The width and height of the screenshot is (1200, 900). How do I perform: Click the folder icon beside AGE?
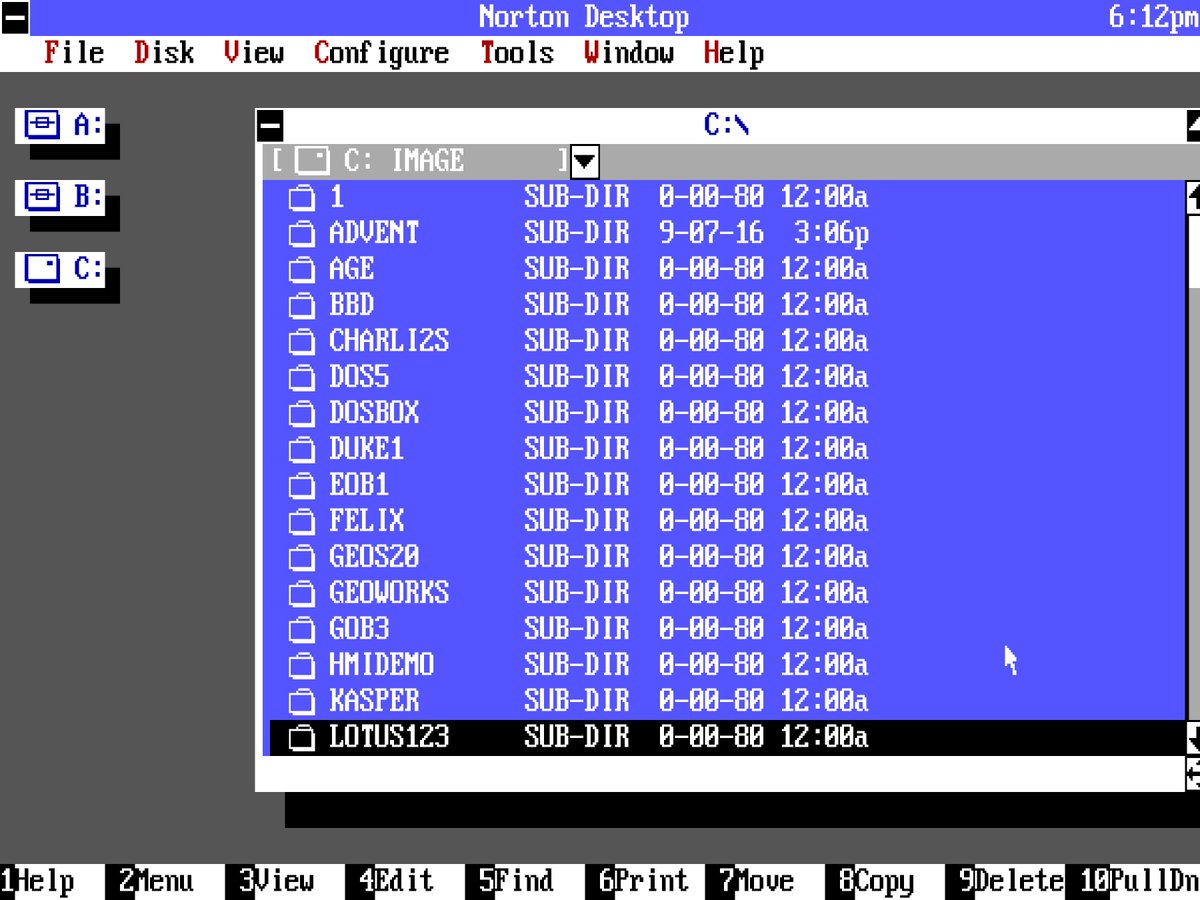coord(301,271)
